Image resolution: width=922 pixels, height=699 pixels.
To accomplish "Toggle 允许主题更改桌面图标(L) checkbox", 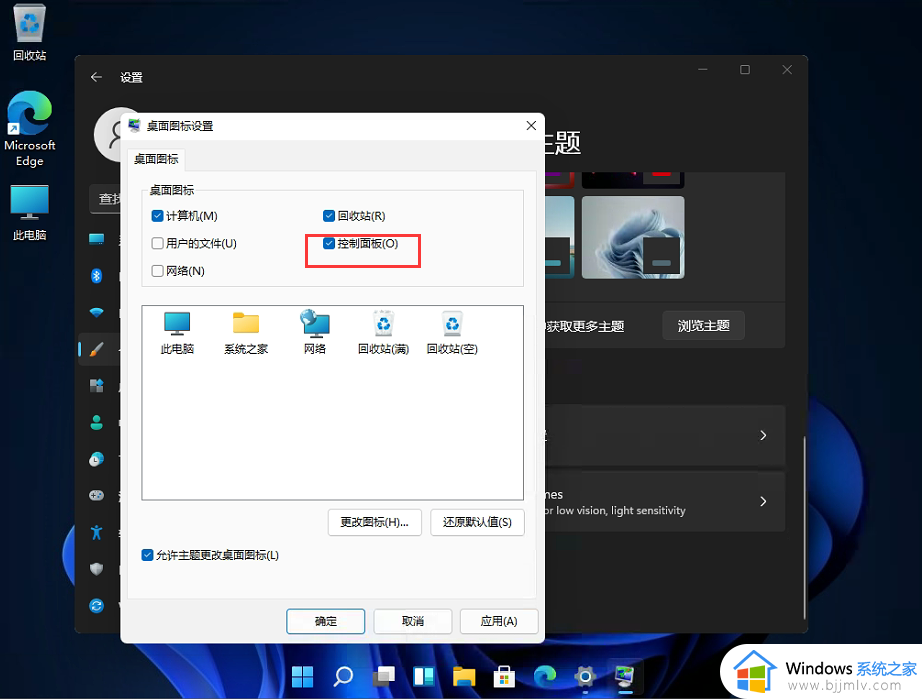I will [148, 555].
